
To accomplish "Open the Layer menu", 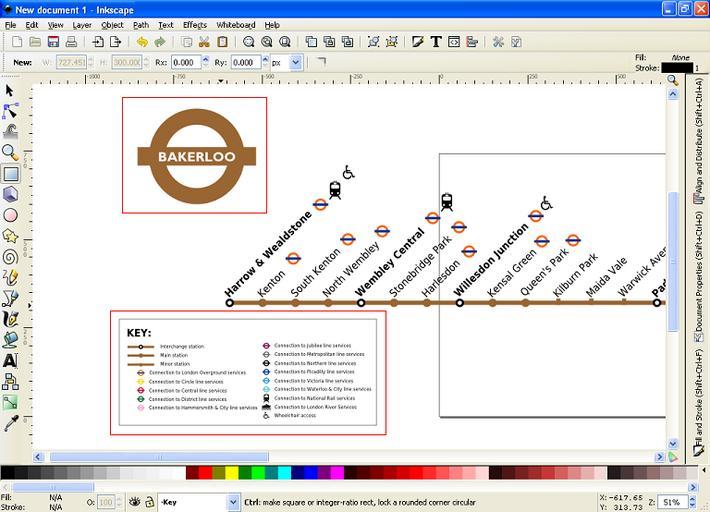I will (x=82, y=25).
